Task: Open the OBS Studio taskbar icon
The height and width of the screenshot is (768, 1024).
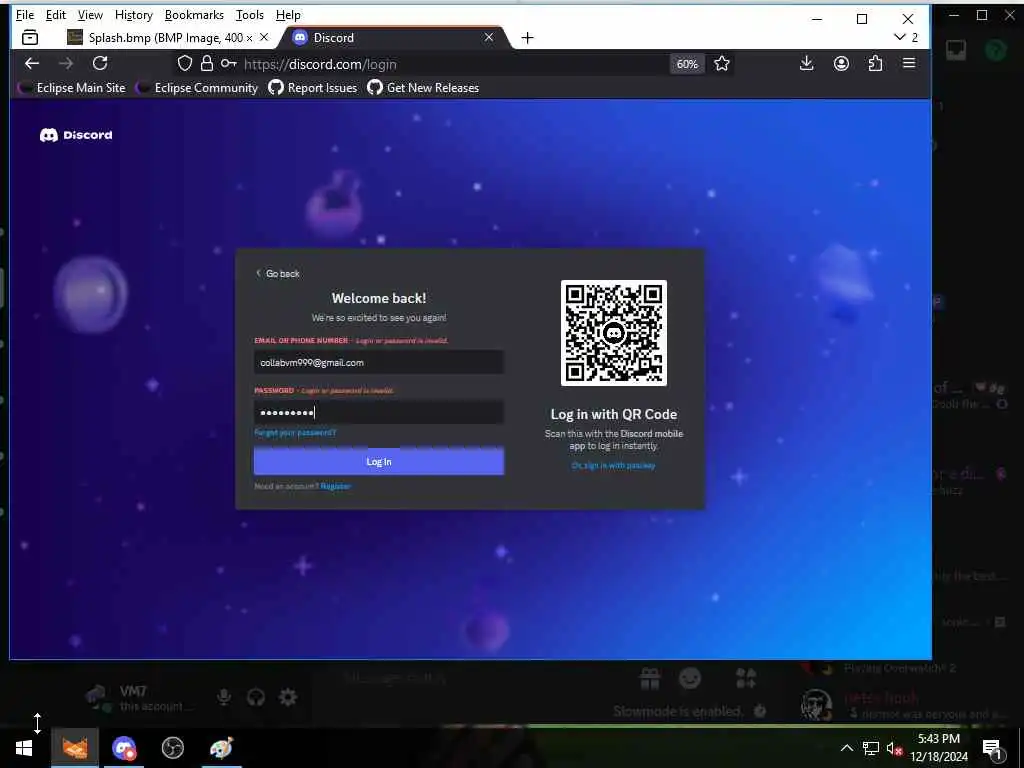Action: [173, 748]
